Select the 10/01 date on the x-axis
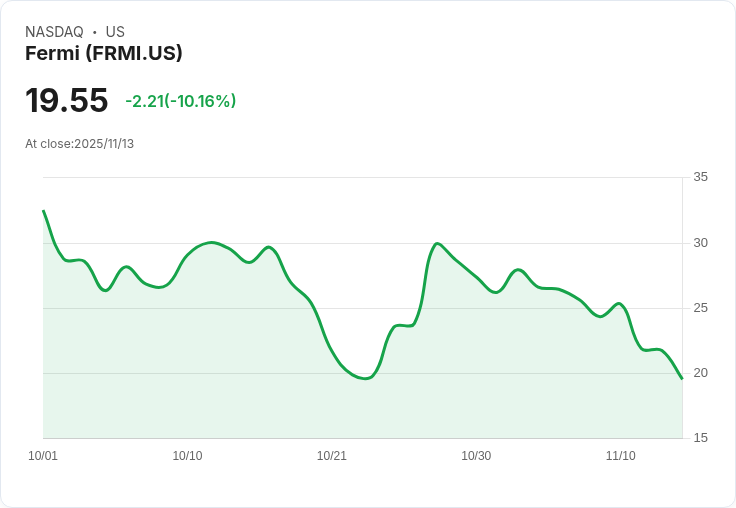This screenshot has width=736, height=508. click(43, 456)
